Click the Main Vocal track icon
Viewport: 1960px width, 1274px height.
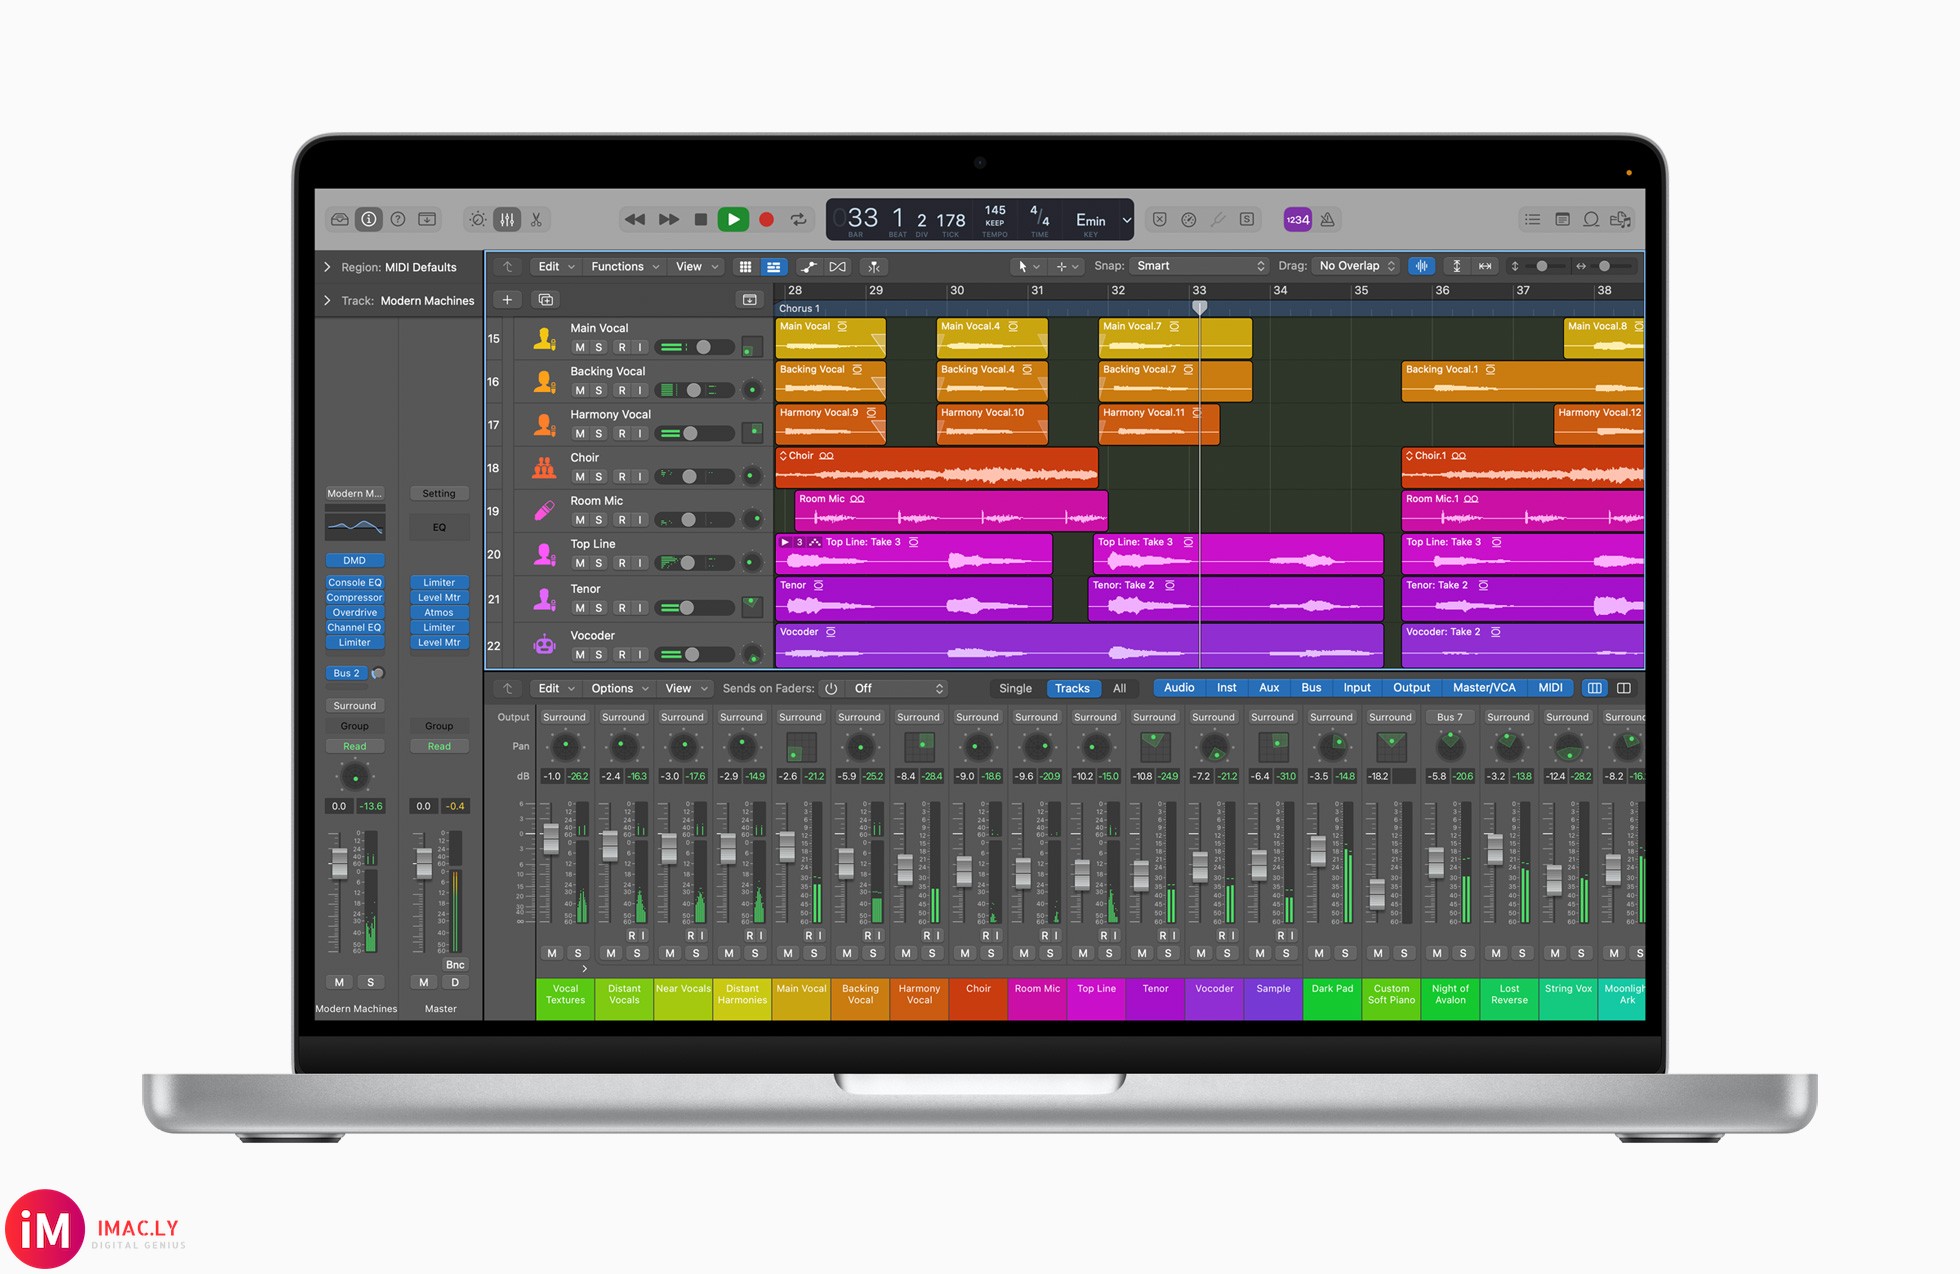click(x=544, y=339)
